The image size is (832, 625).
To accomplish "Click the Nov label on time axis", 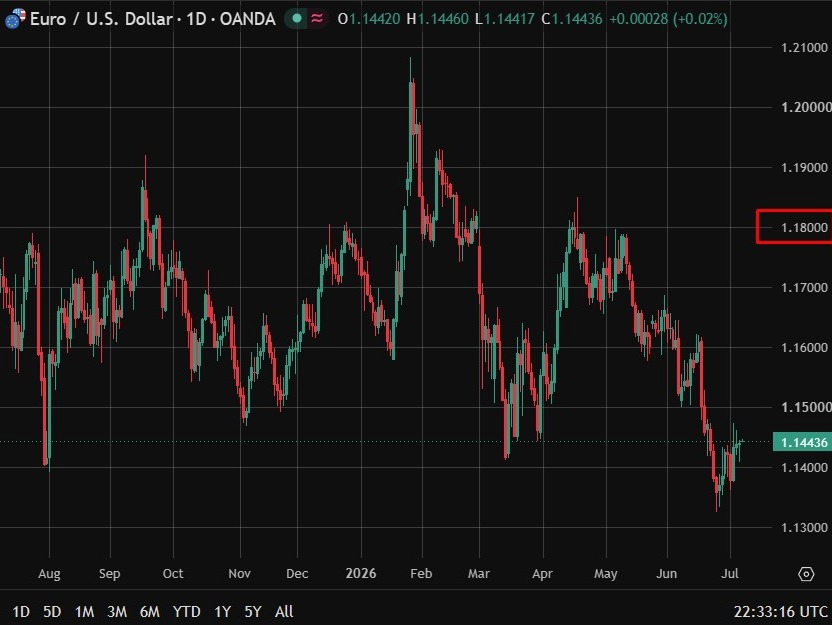I will coord(239,574).
